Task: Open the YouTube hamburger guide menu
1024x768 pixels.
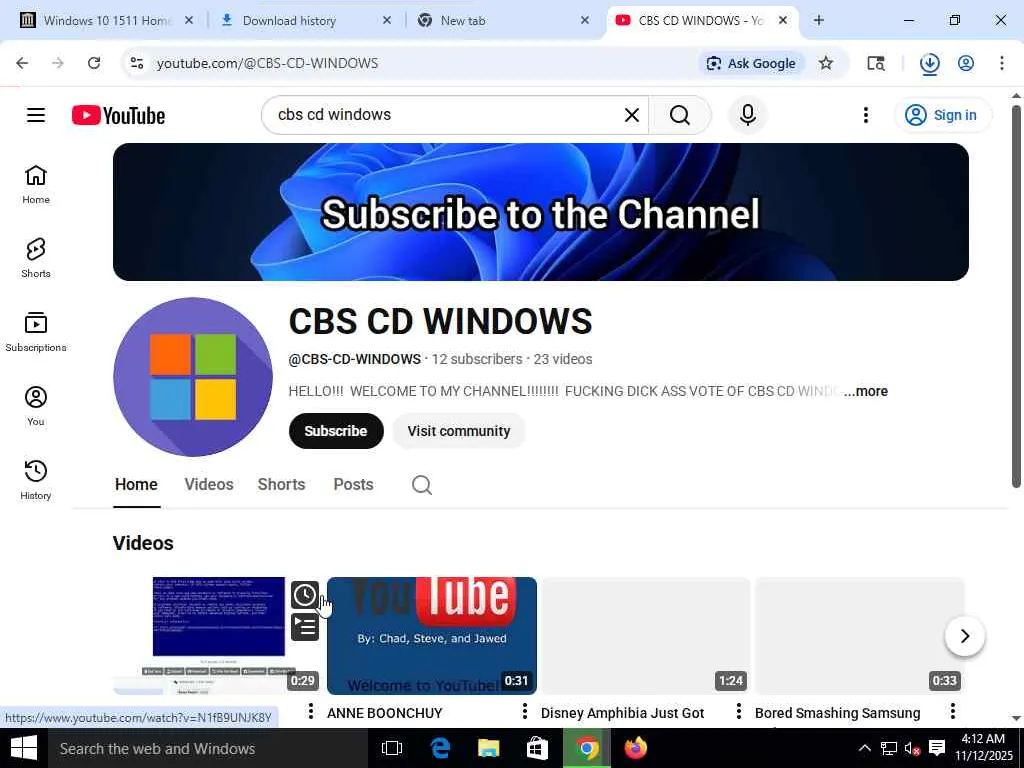Action: tap(36, 116)
